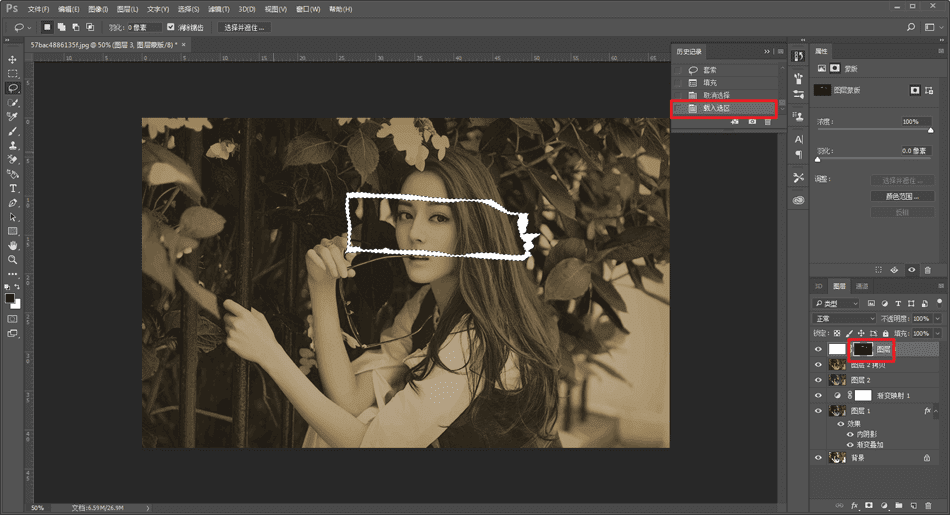Click 选择并遮住 button in options bar
This screenshot has height=515, width=950.
click(245, 27)
